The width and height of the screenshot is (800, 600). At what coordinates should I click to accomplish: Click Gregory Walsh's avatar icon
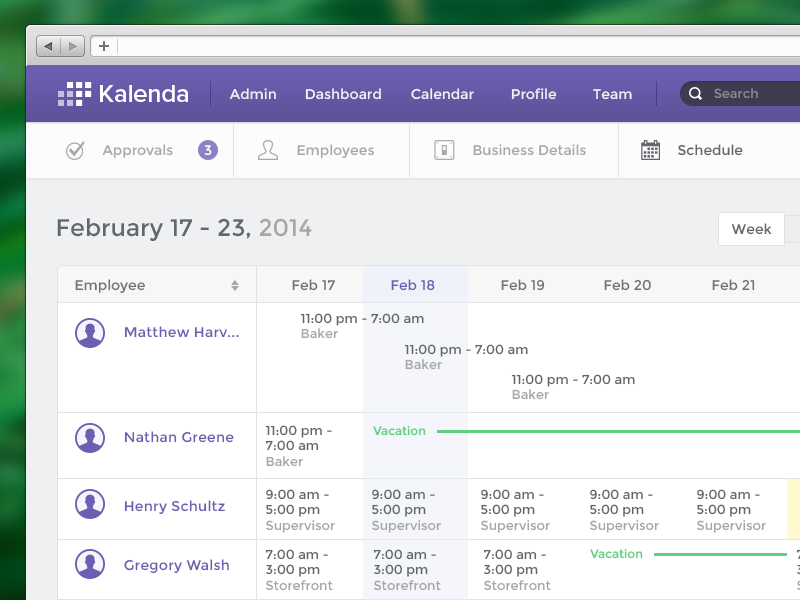pyautogui.click(x=90, y=565)
